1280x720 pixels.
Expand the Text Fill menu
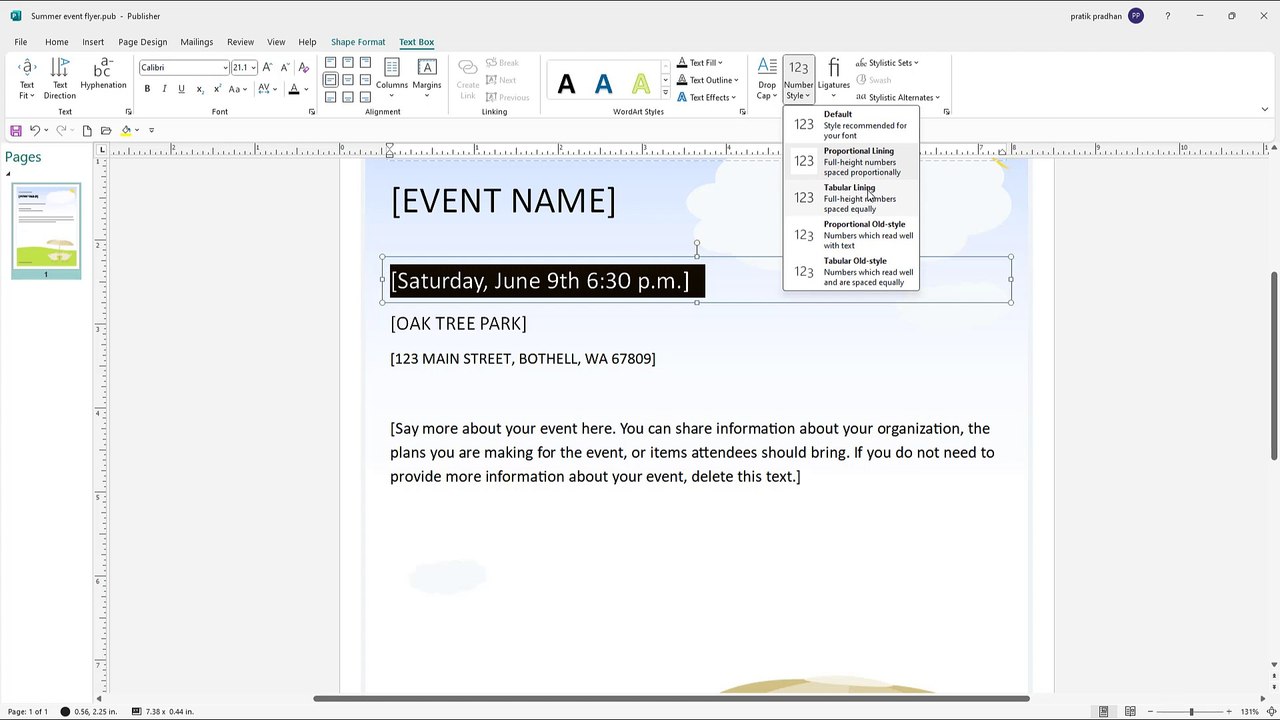699,63
